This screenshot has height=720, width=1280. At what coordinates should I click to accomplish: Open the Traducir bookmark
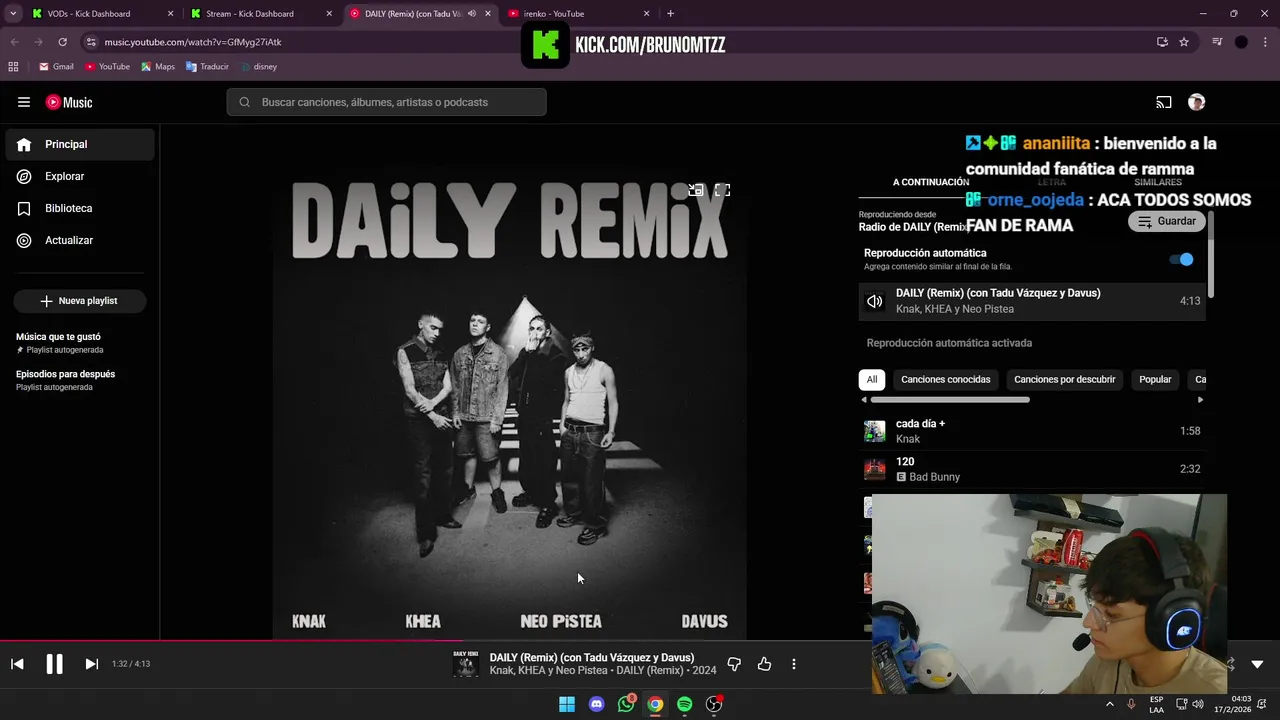(207, 67)
